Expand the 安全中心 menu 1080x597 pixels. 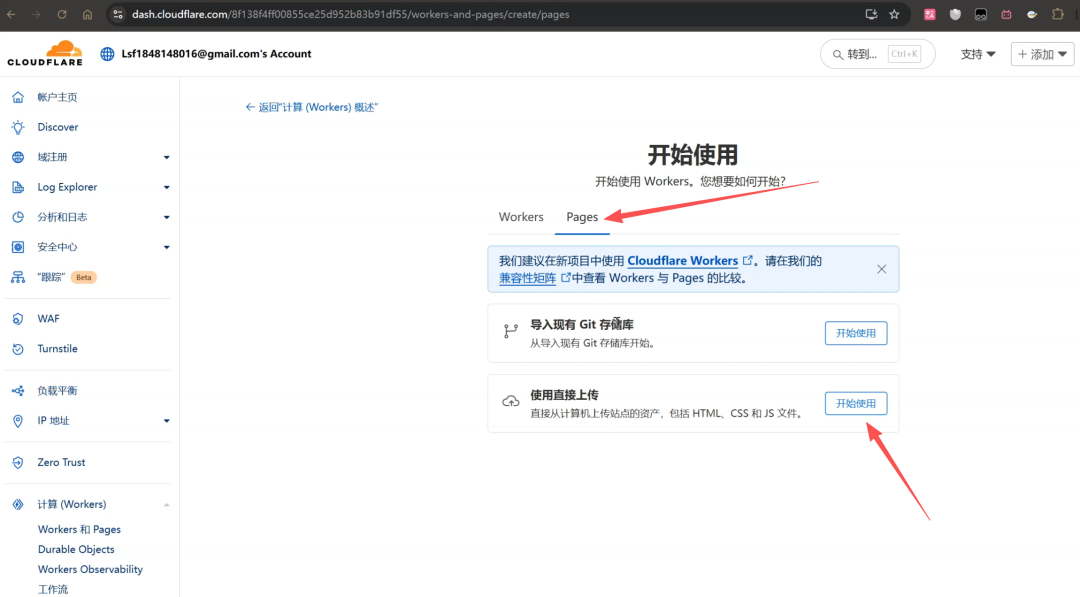pyautogui.click(x=166, y=247)
